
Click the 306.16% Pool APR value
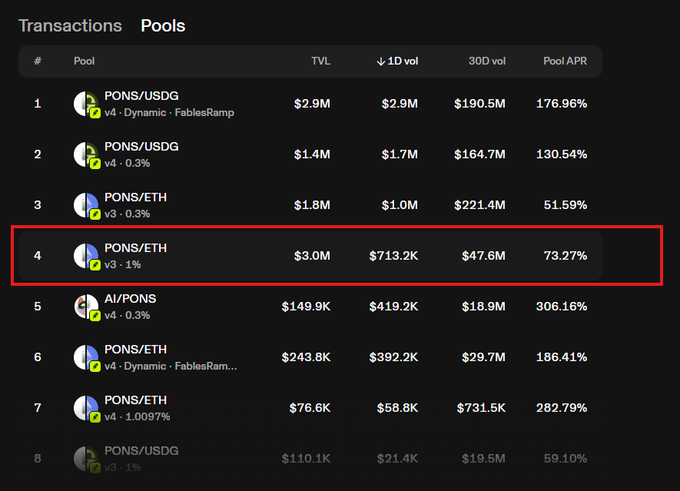[562, 307]
